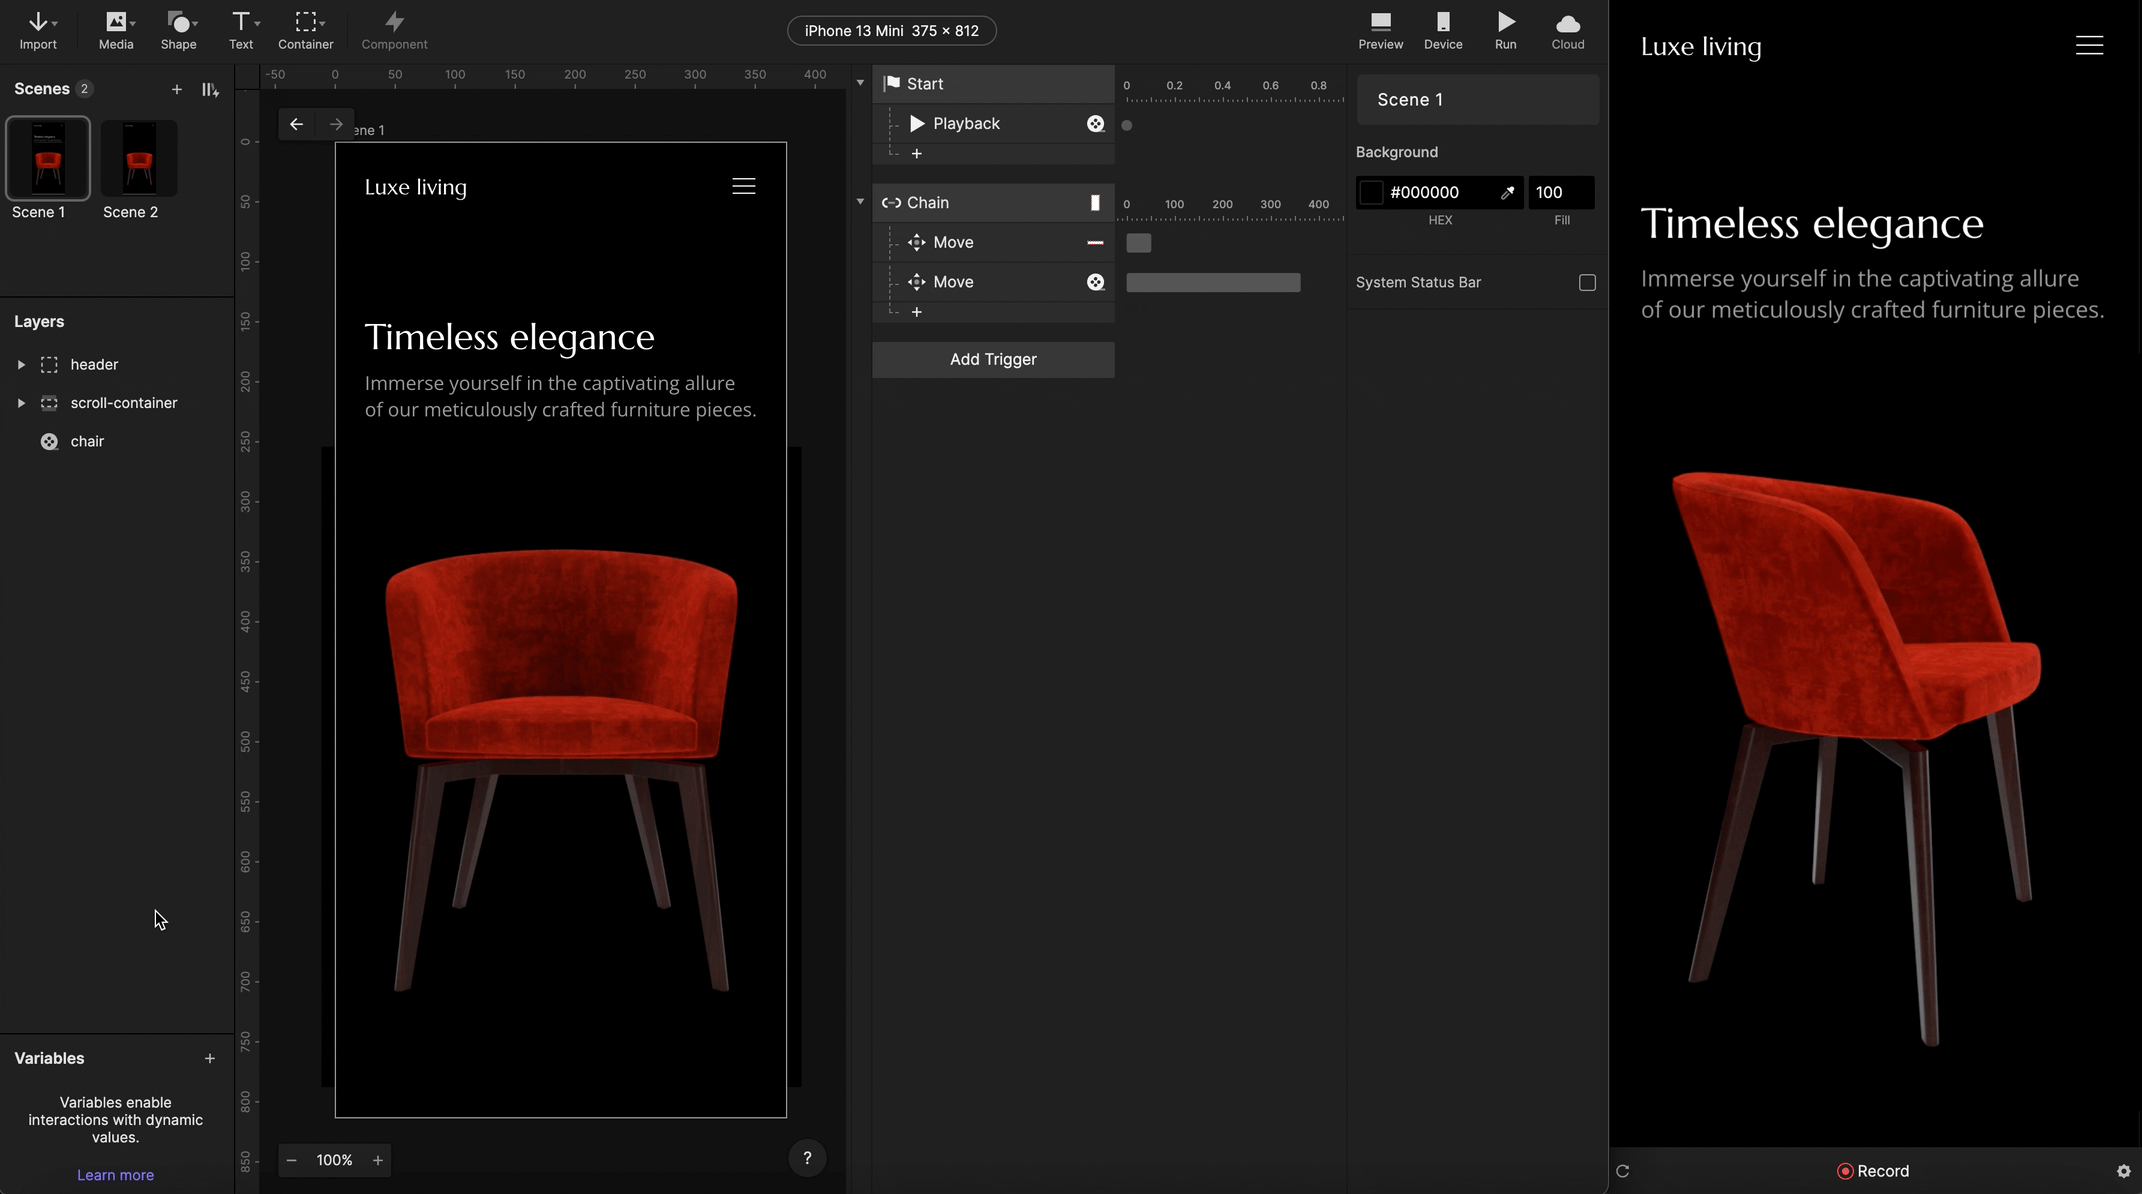This screenshot has height=1194, width=2142.
Task: Expand the scroll-container layer
Action: [21, 403]
